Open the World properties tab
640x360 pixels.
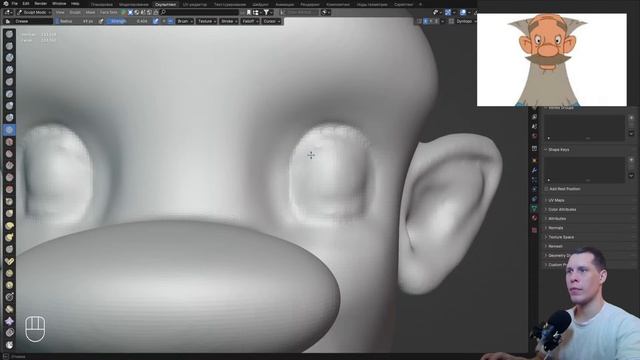coord(534,136)
